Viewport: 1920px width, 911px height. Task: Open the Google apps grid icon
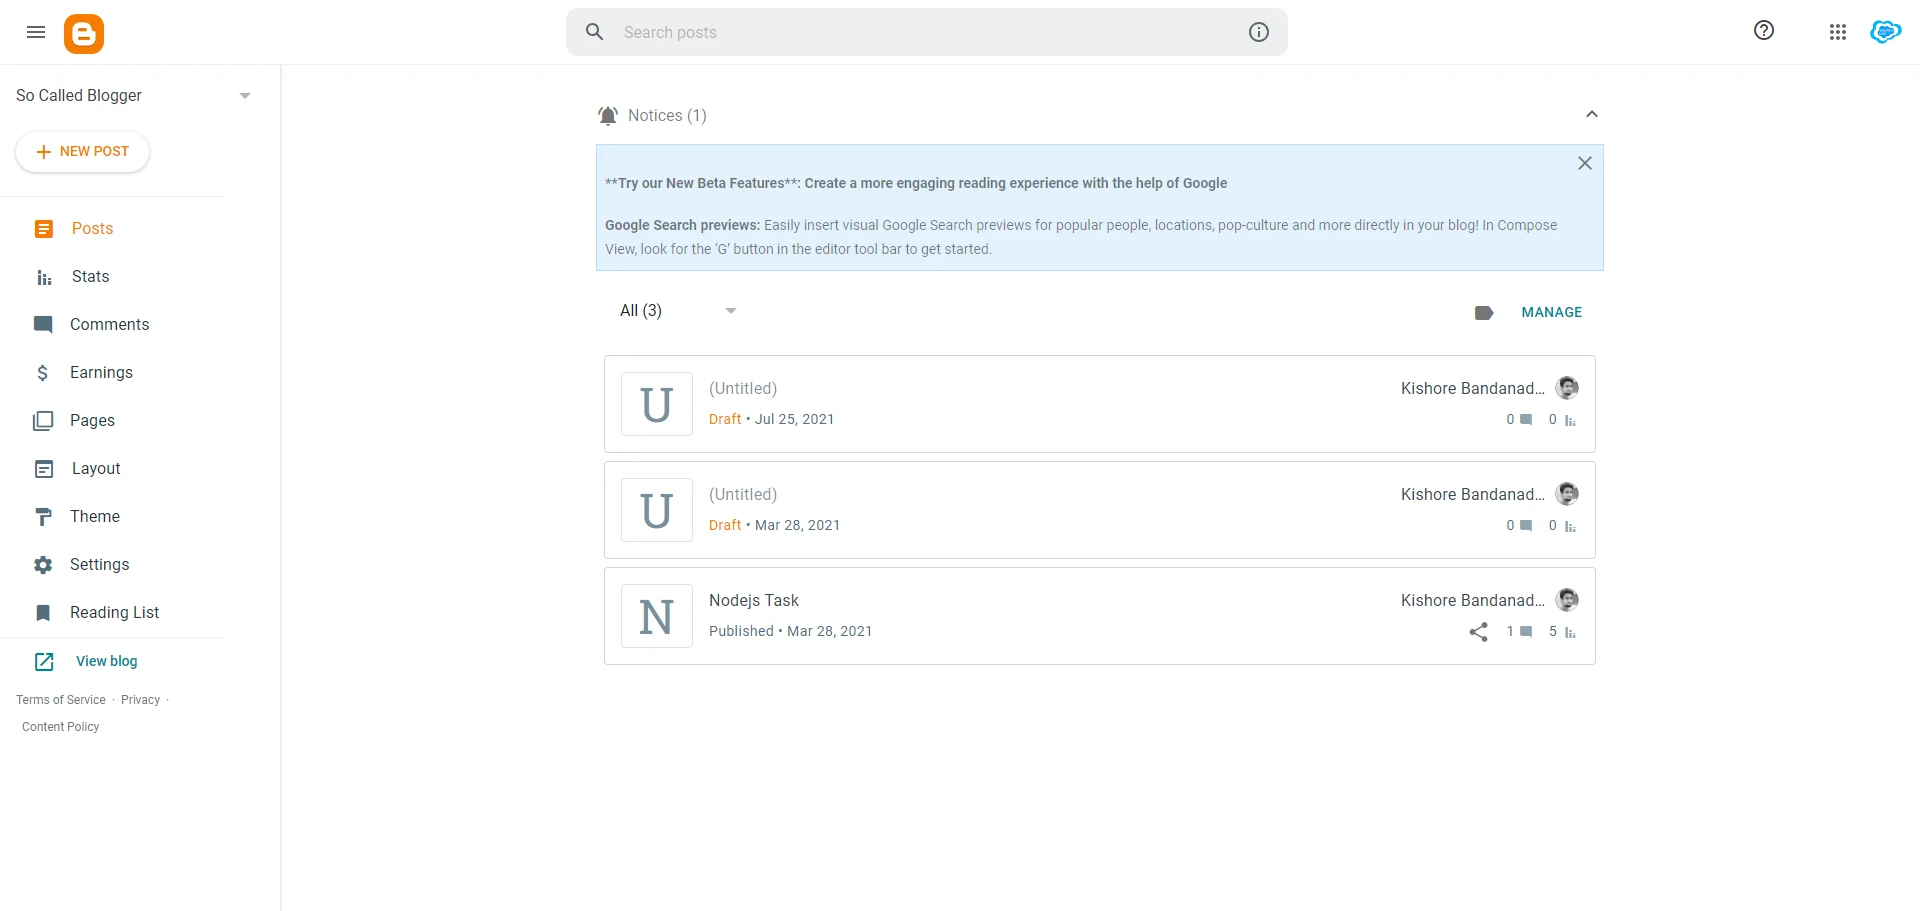1837,32
